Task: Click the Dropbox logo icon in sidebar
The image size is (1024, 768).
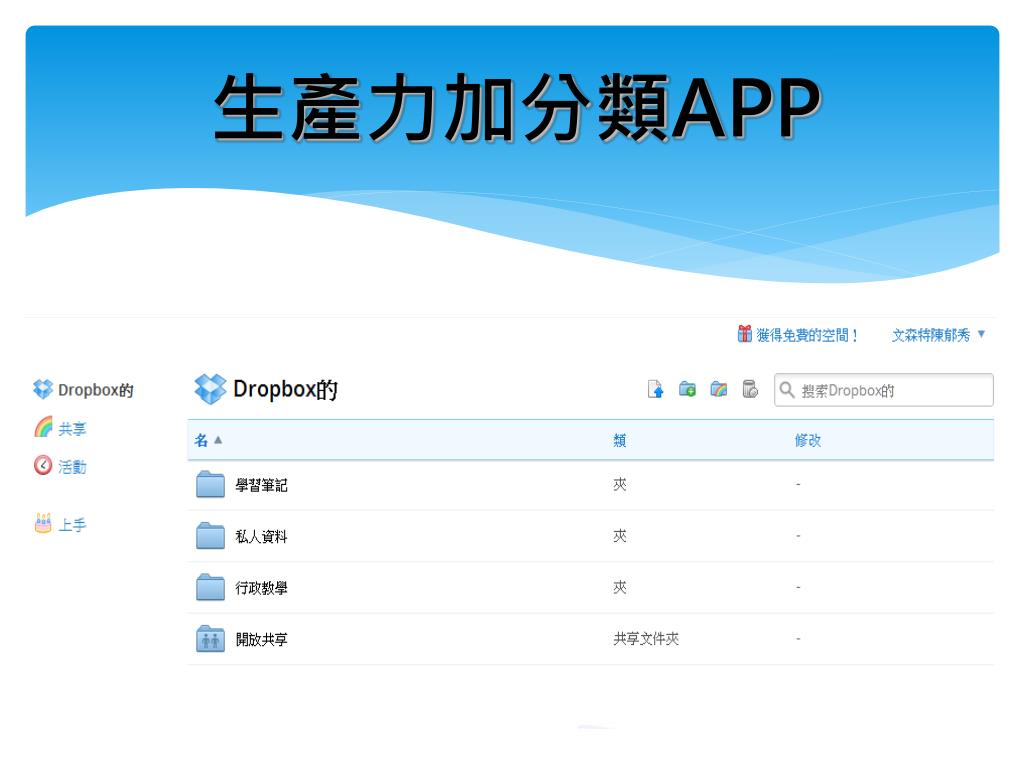Action: coord(43,389)
